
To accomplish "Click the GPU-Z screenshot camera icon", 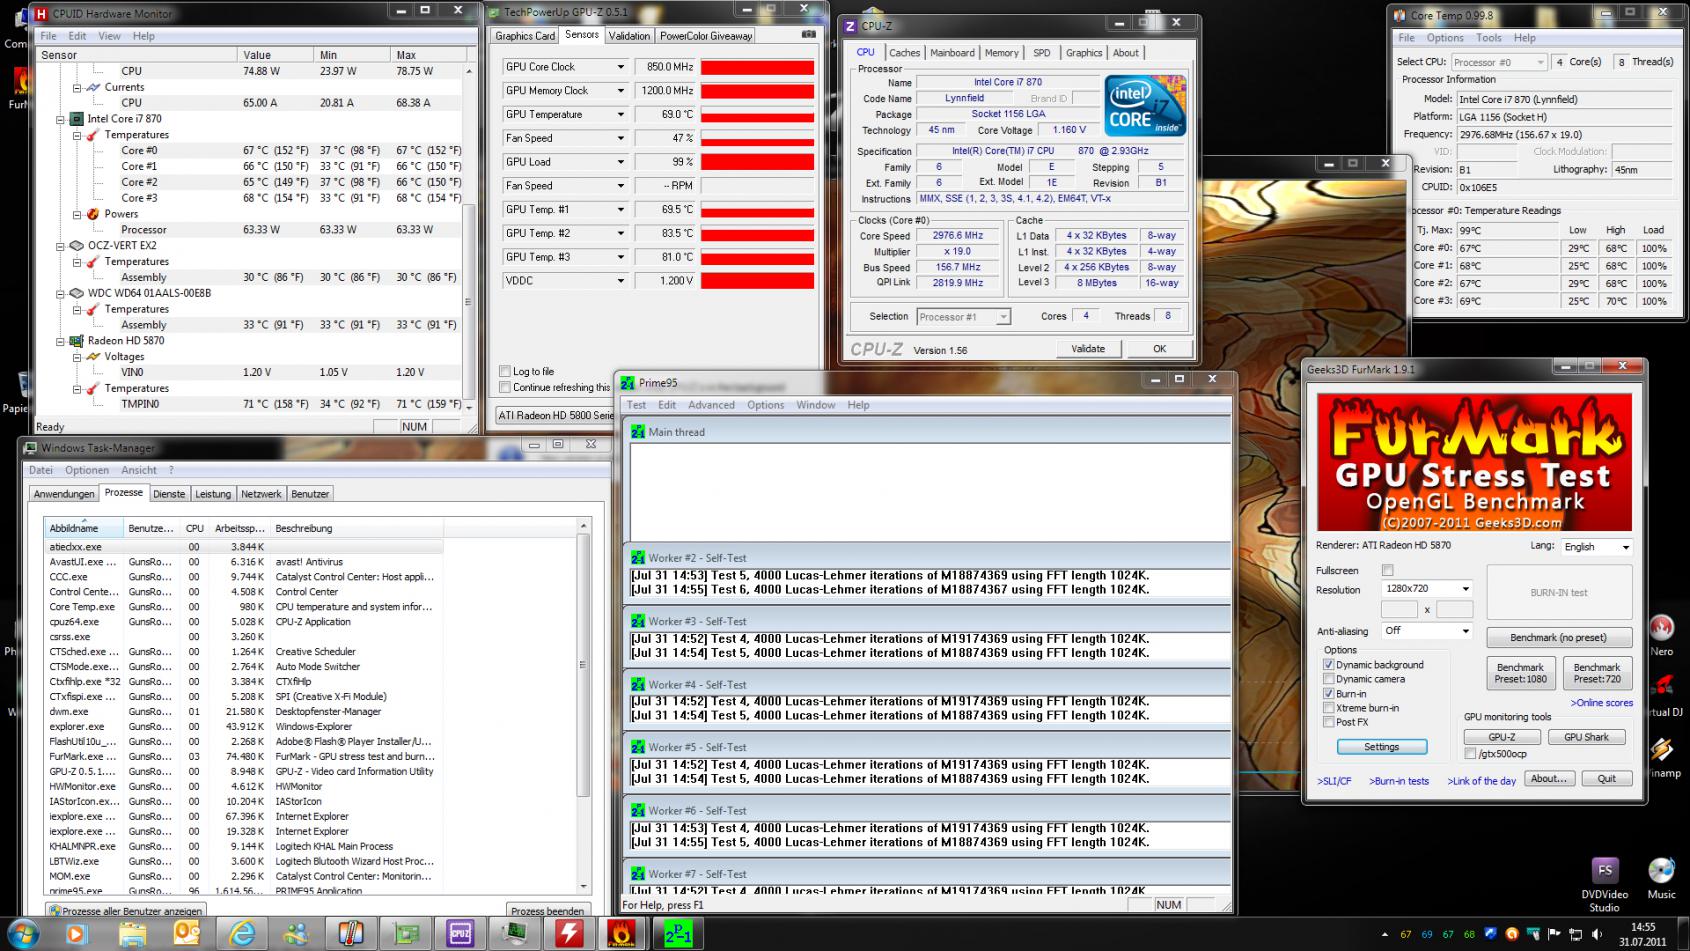I will tap(808, 35).
